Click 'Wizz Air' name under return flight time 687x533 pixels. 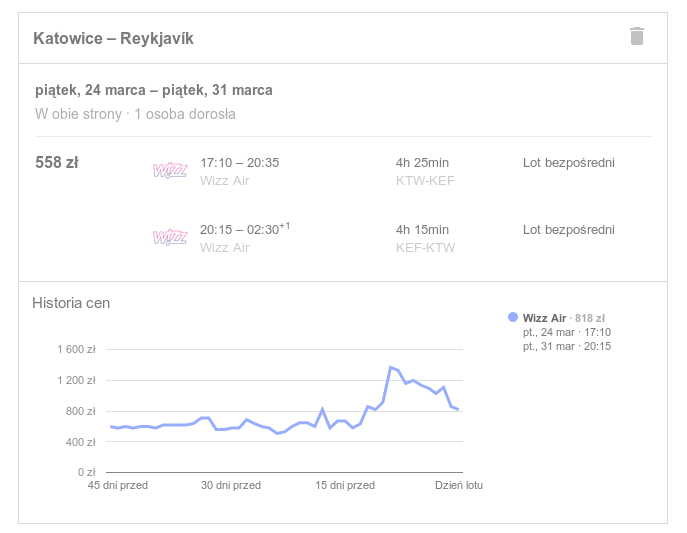[225, 248]
